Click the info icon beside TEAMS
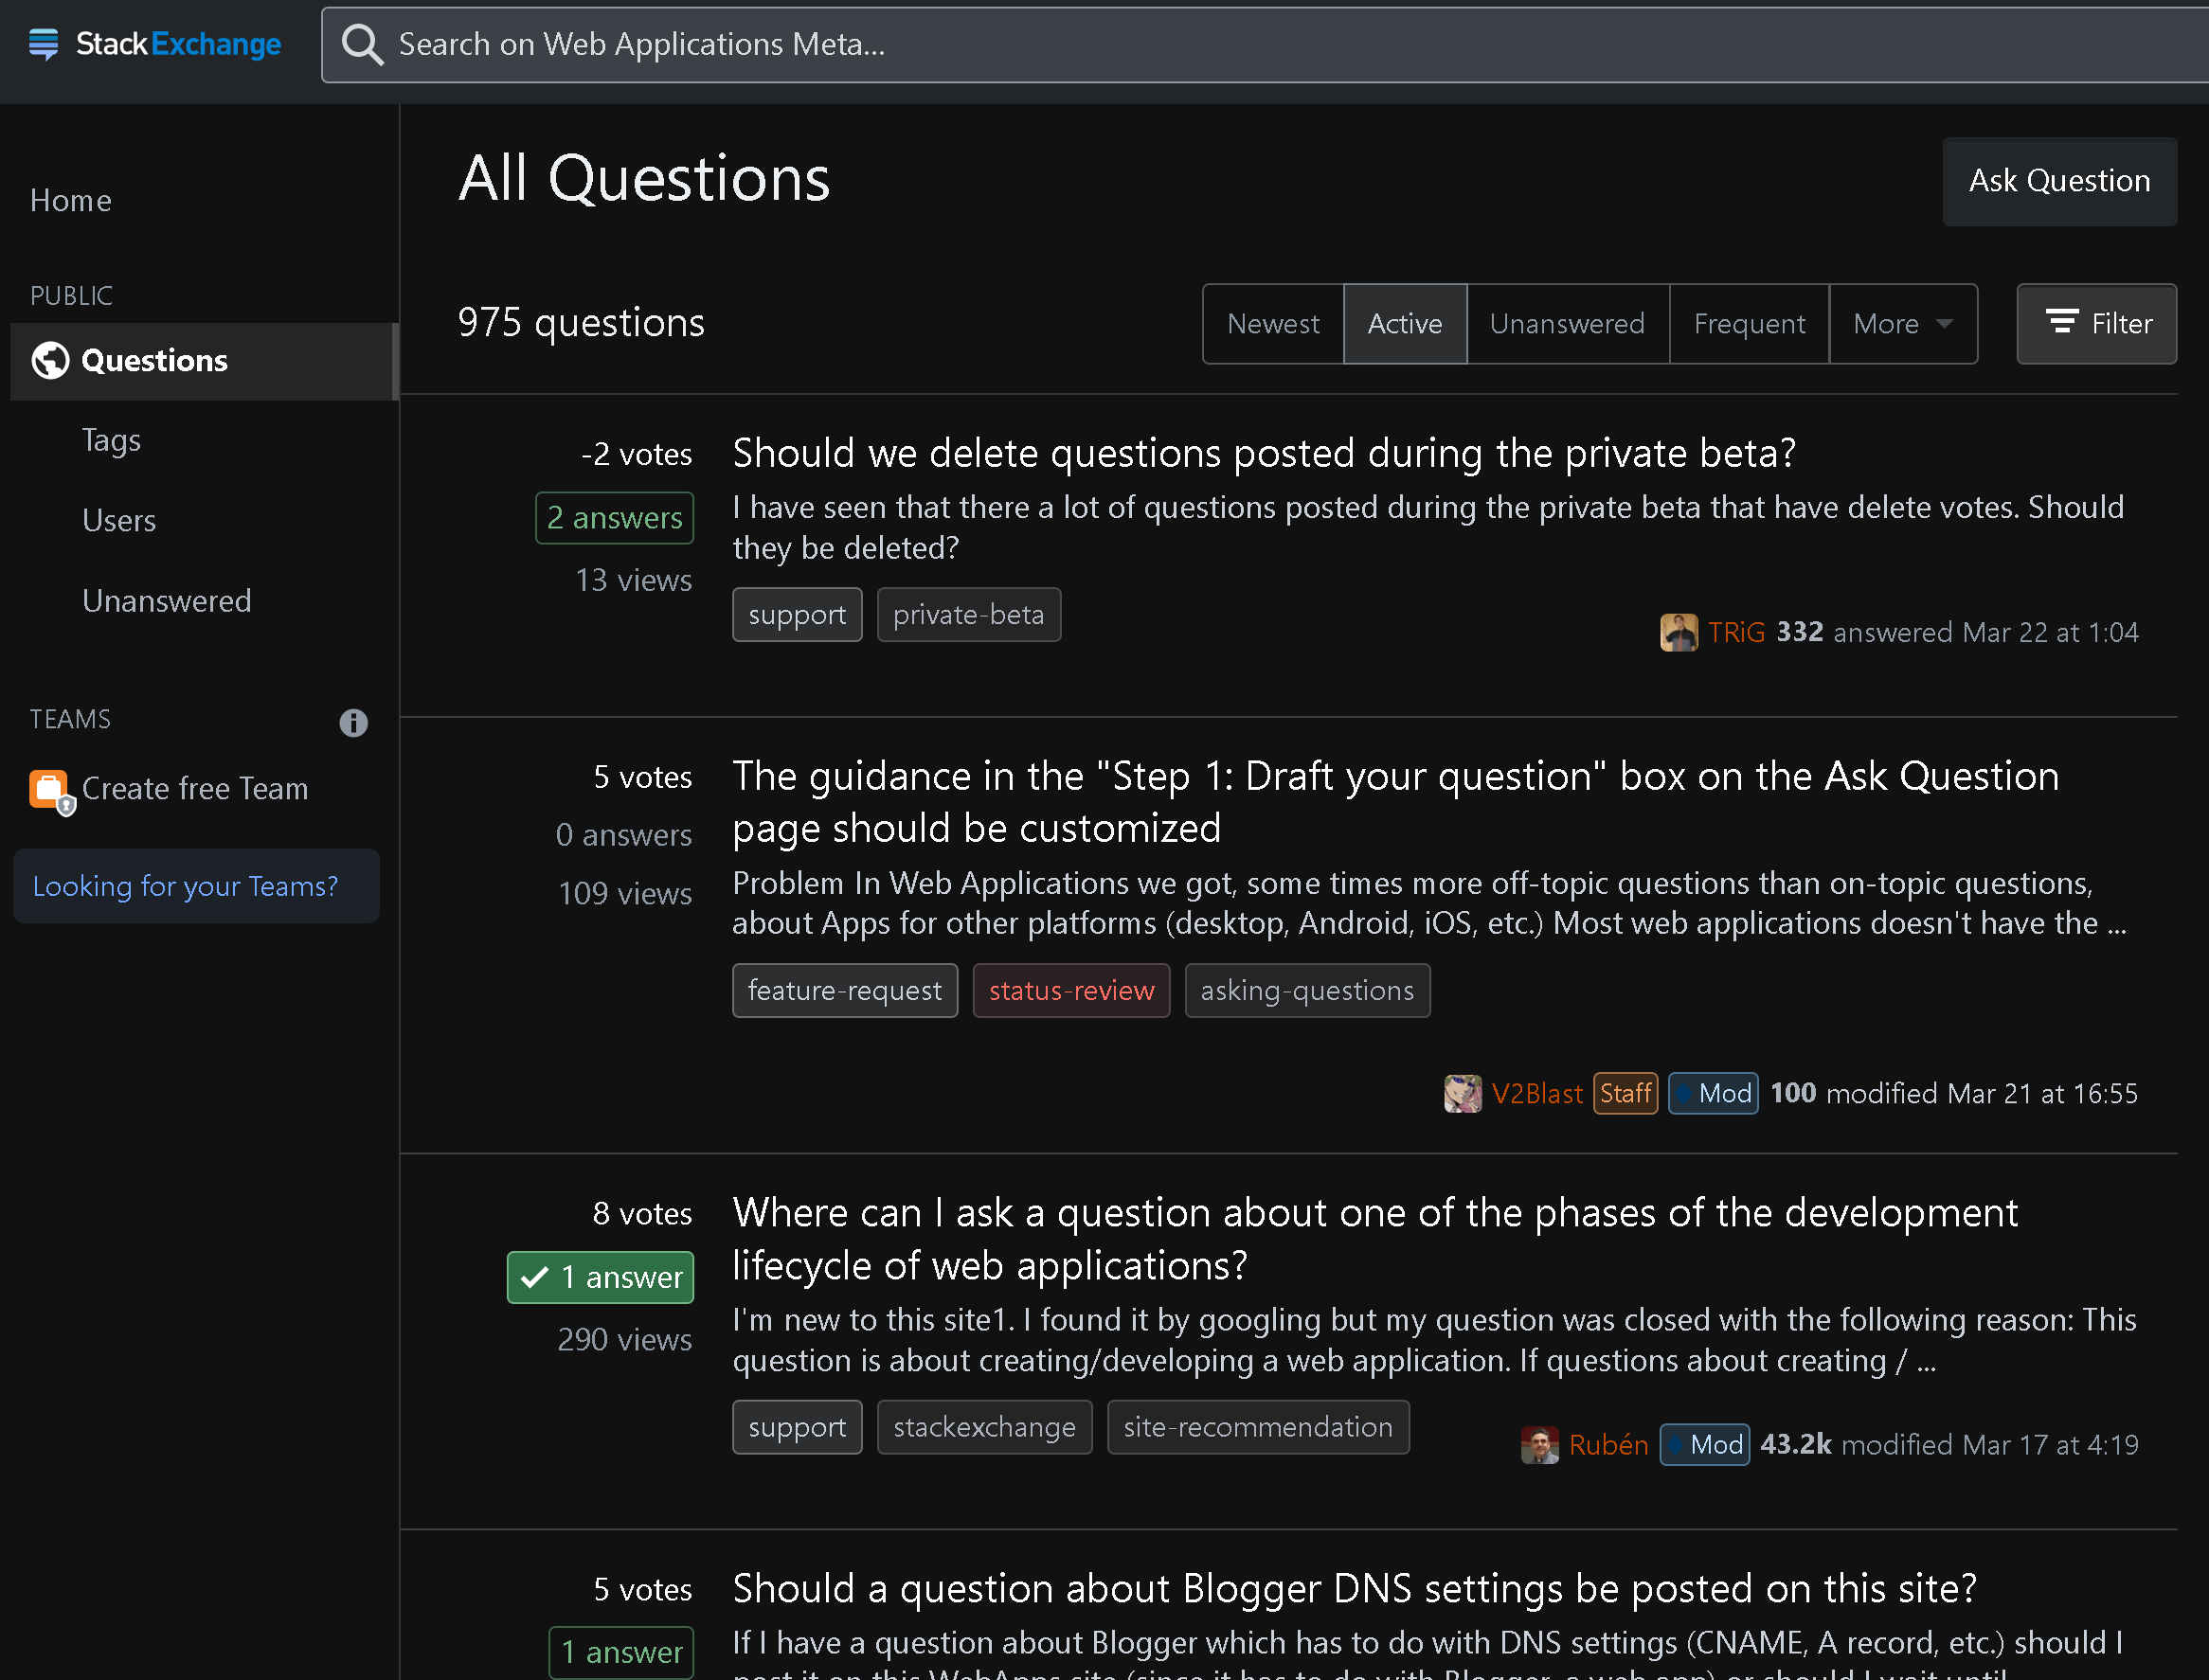2209x1680 pixels. 353,723
